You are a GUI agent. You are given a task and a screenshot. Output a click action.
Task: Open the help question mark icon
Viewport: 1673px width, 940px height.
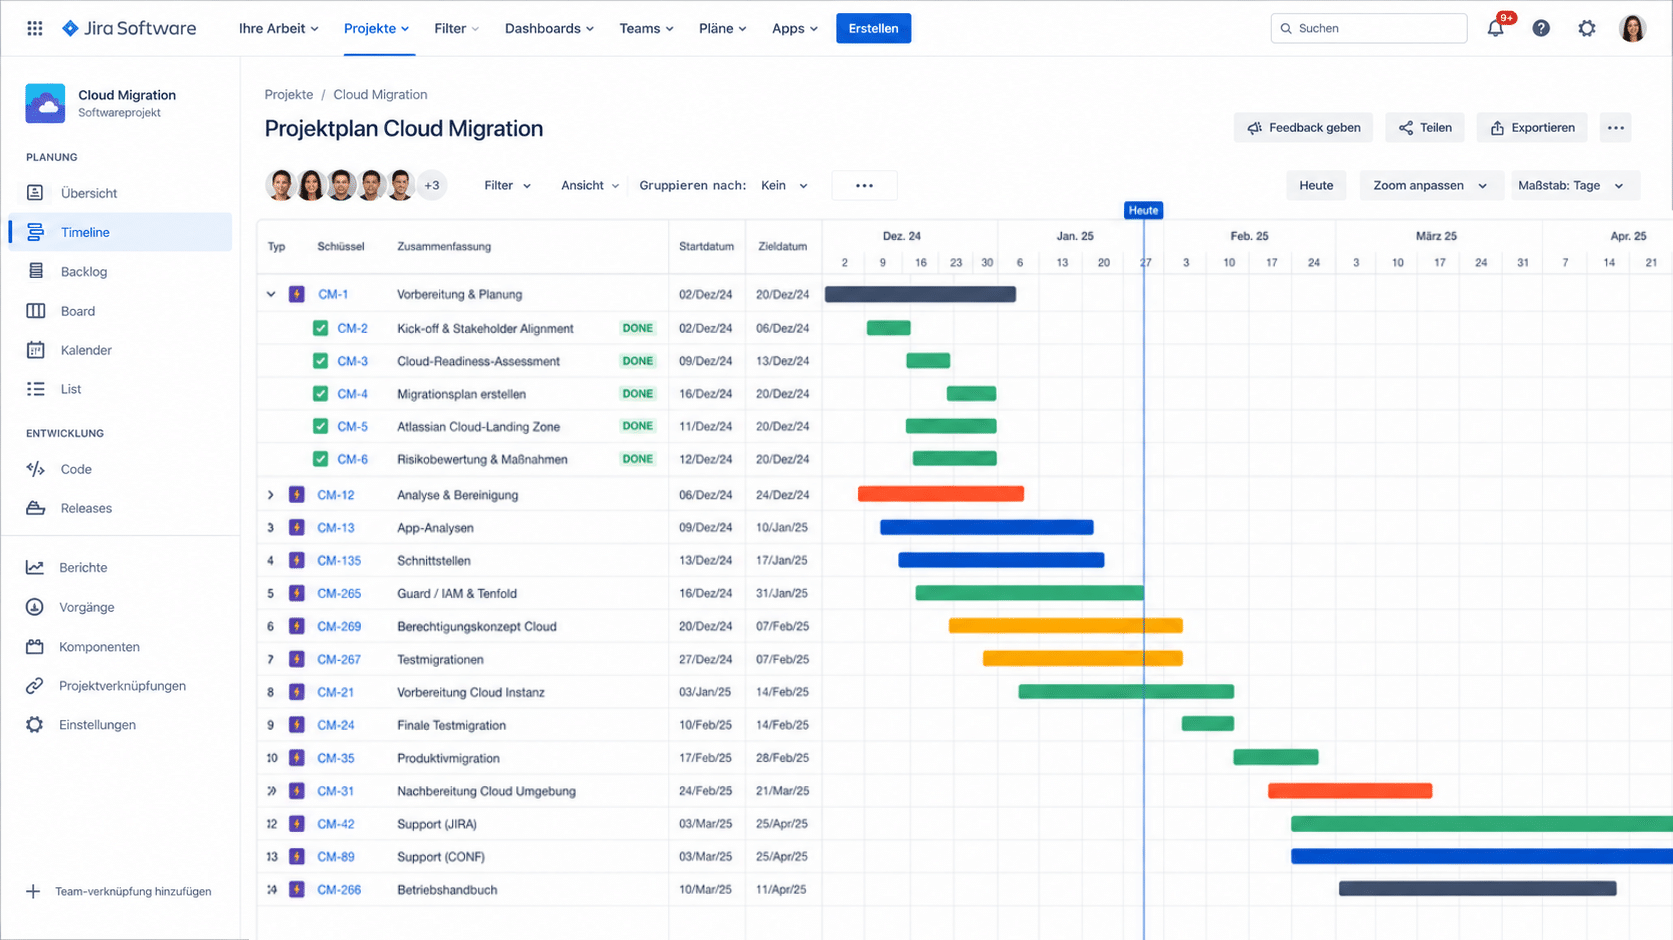(1541, 28)
